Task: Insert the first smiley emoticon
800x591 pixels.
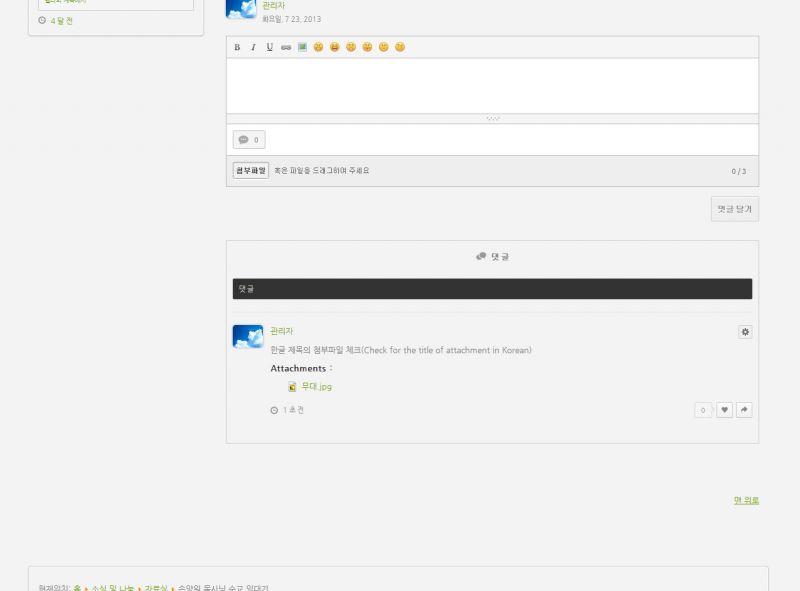Action: [x=318, y=47]
